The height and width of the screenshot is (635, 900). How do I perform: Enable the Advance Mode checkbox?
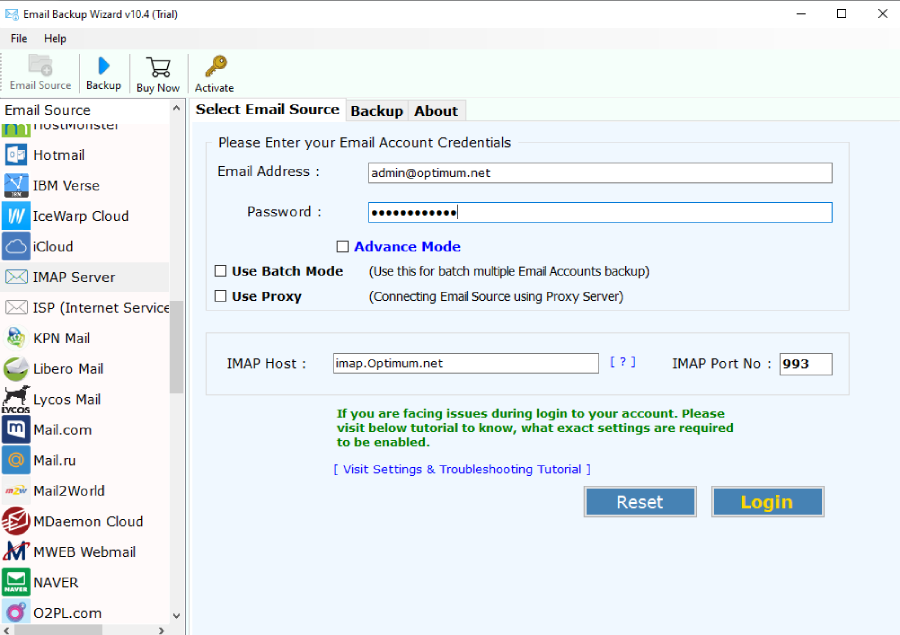343,247
